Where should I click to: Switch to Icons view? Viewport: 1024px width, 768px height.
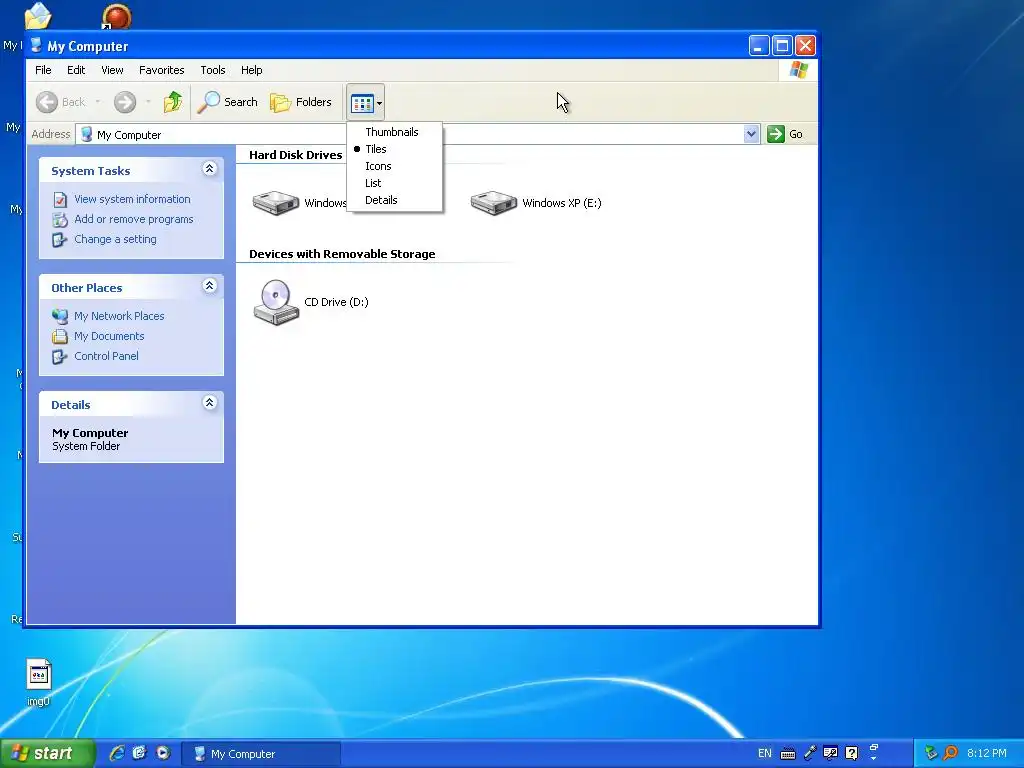click(x=378, y=166)
